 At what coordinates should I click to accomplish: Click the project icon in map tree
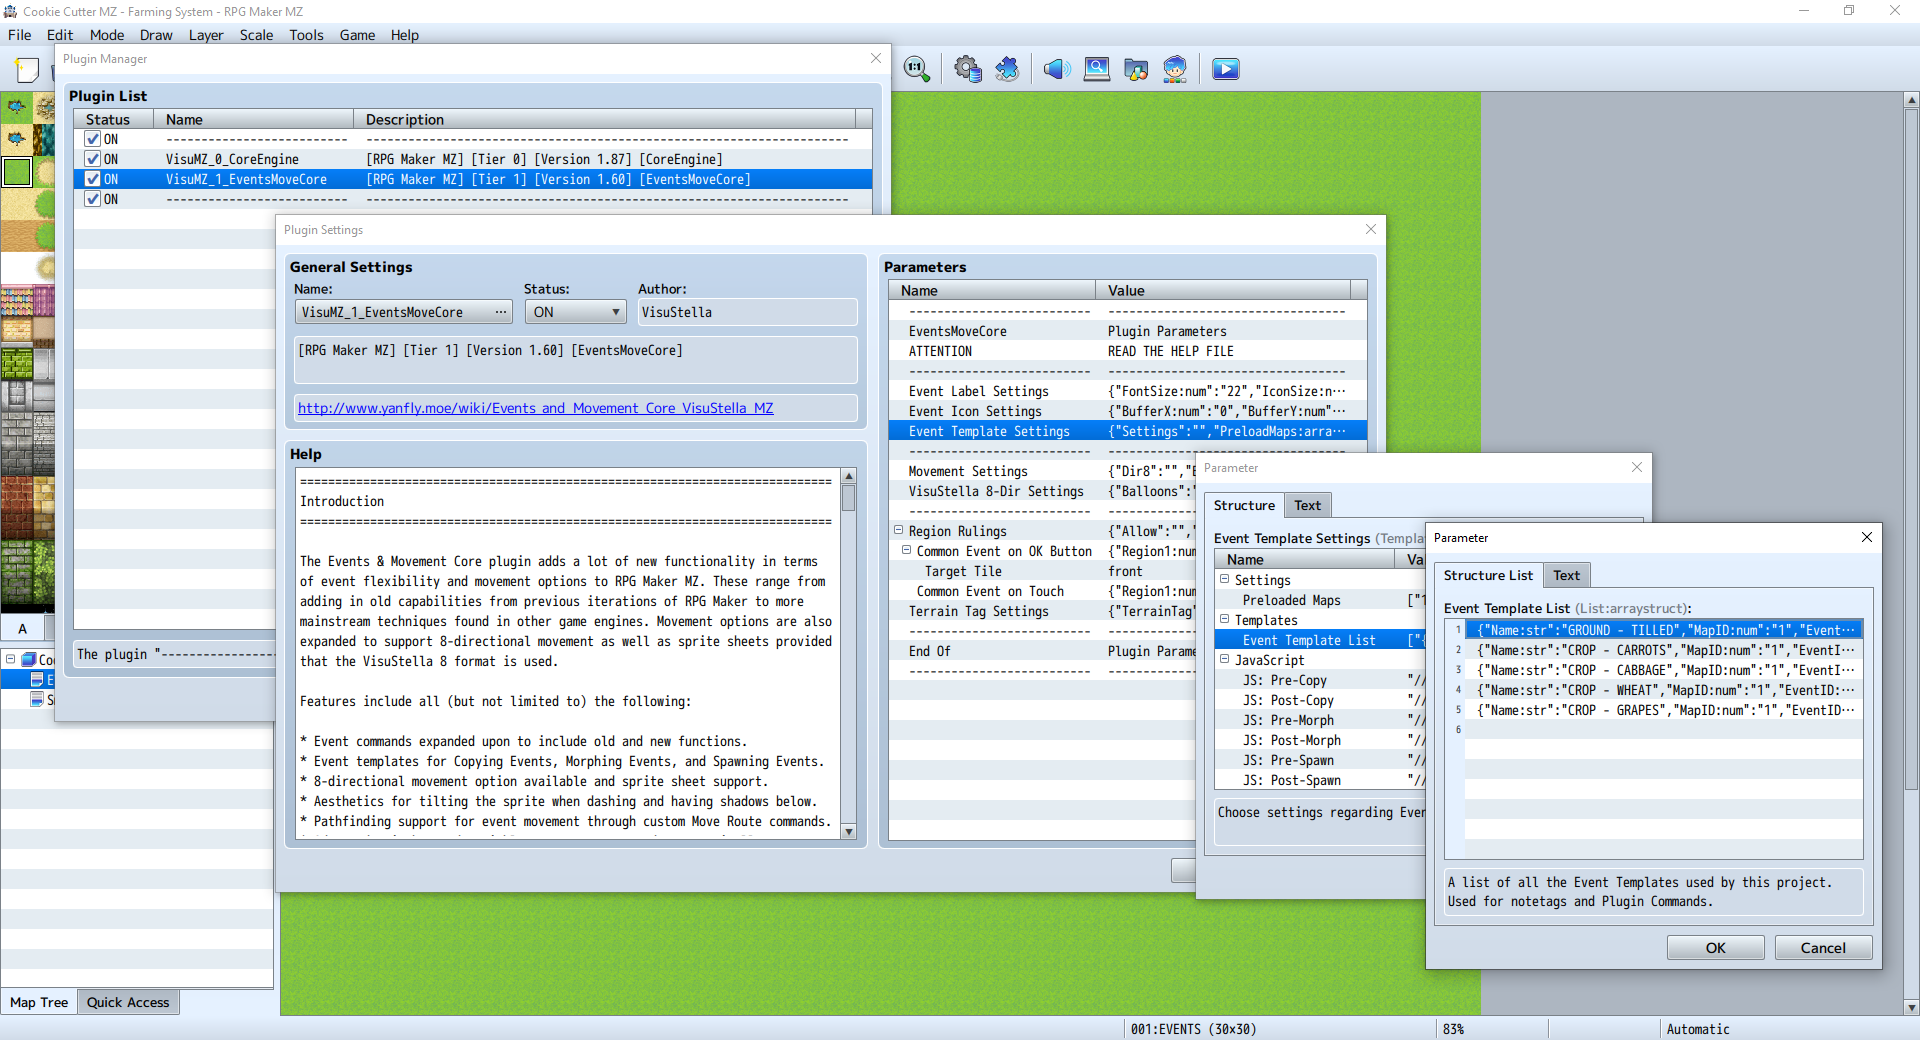point(29,659)
